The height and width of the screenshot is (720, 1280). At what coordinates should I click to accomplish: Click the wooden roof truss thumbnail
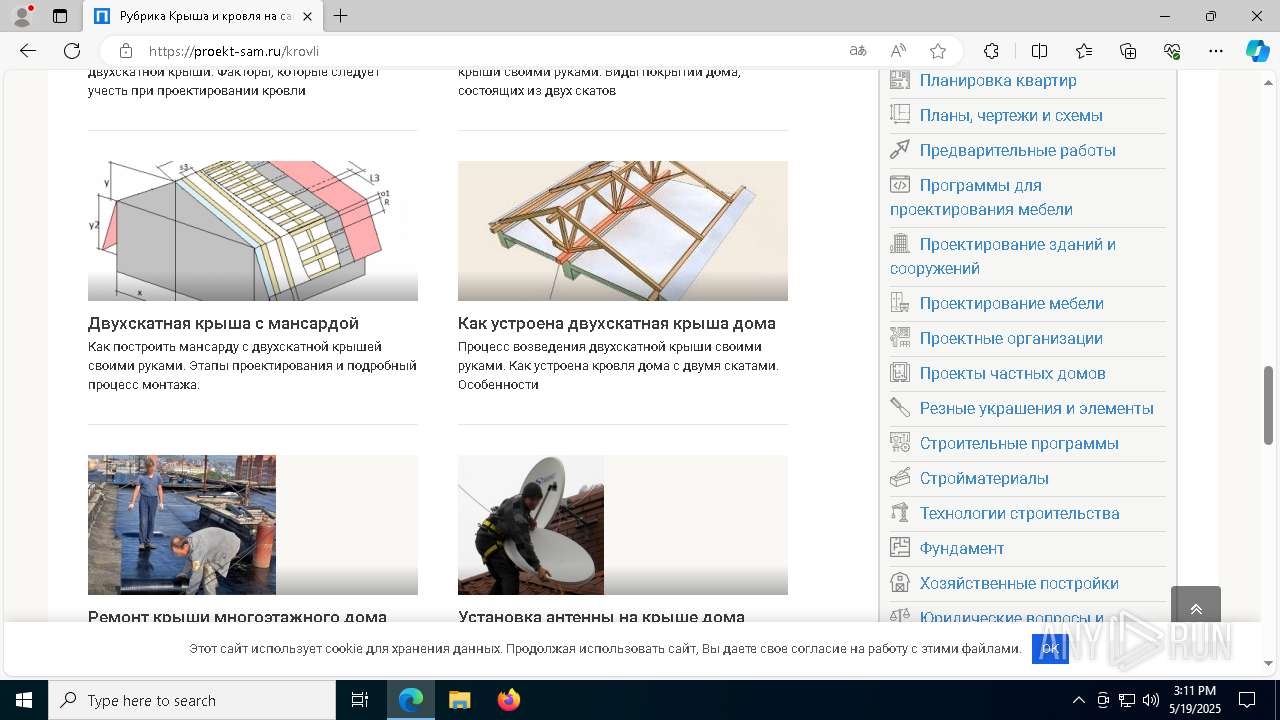[x=623, y=231]
